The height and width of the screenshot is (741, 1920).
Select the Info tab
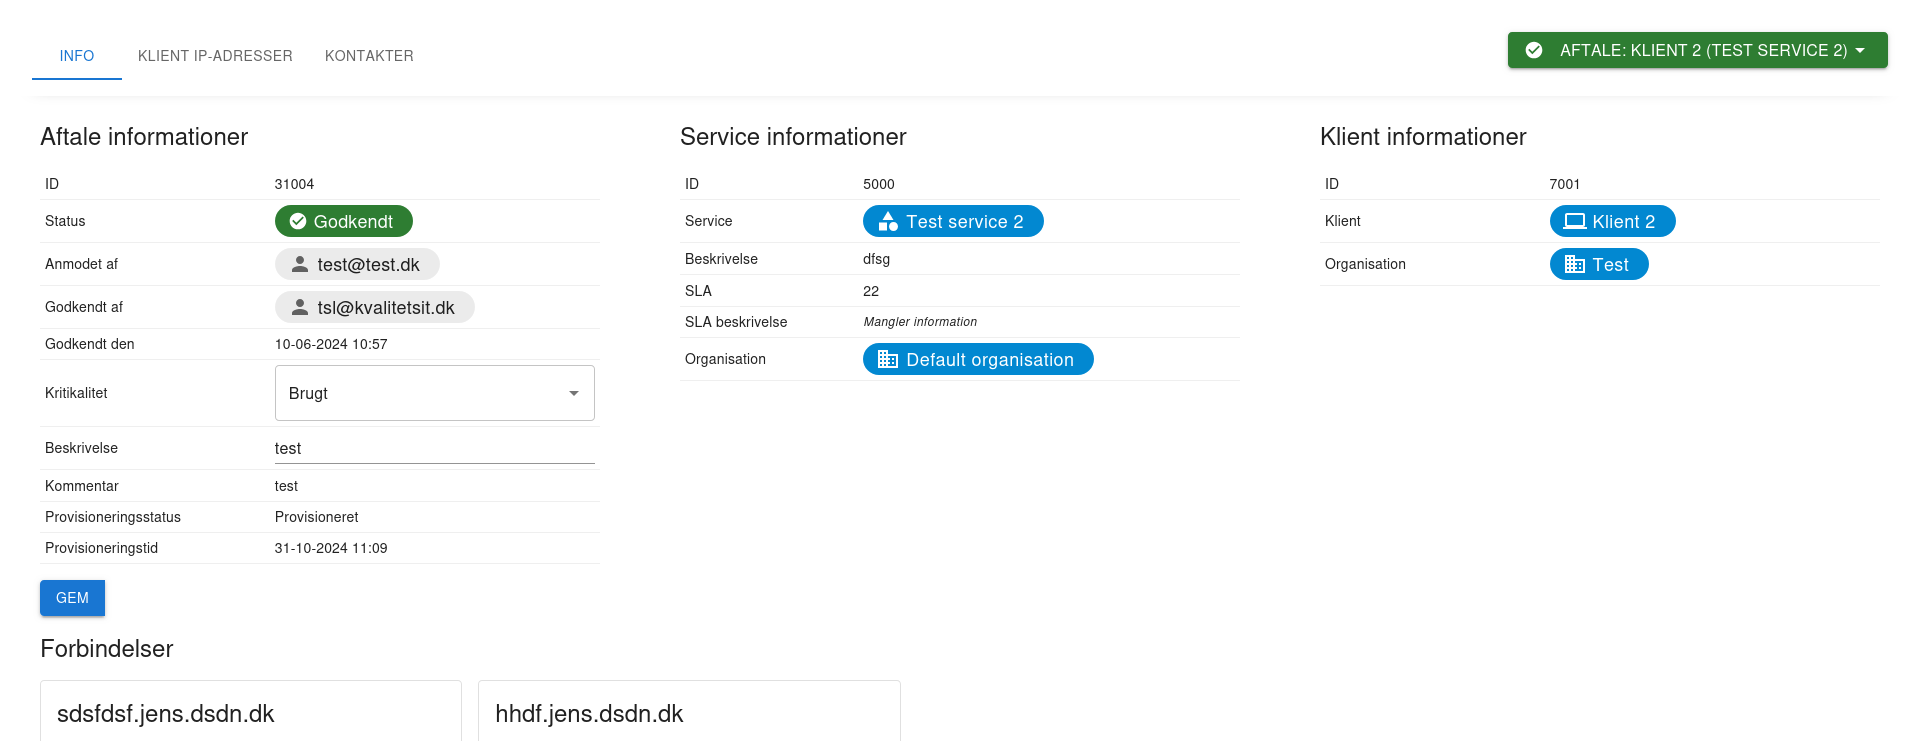coord(77,56)
